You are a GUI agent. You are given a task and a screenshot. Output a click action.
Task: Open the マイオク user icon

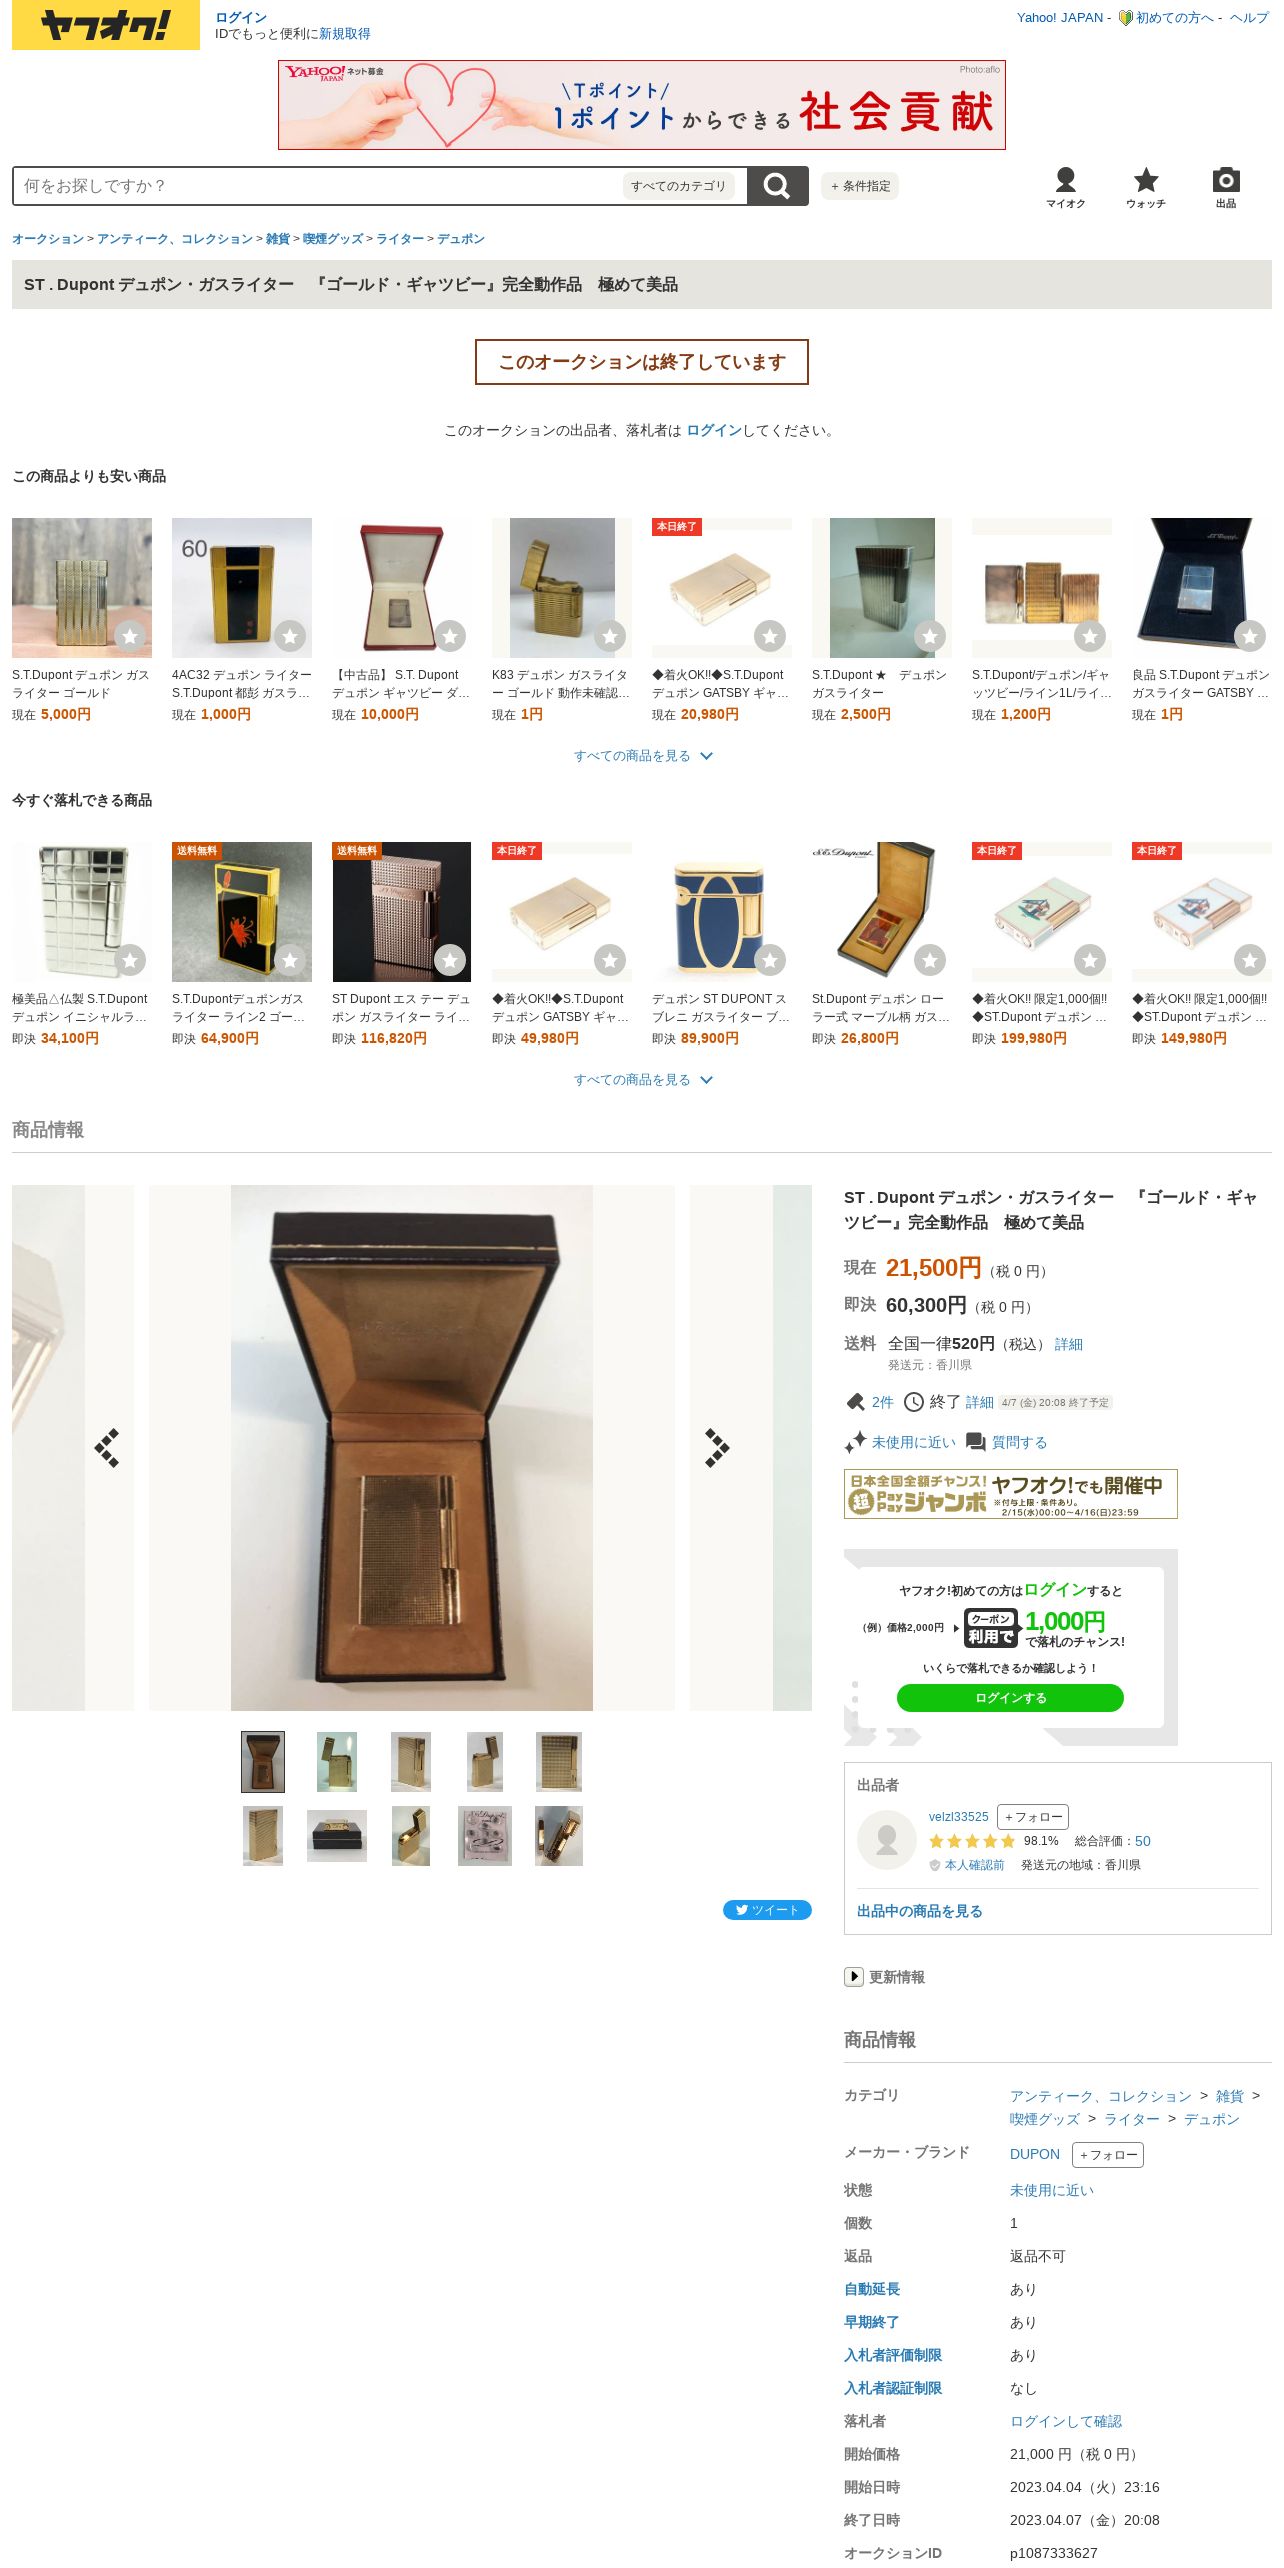pyautogui.click(x=1065, y=187)
